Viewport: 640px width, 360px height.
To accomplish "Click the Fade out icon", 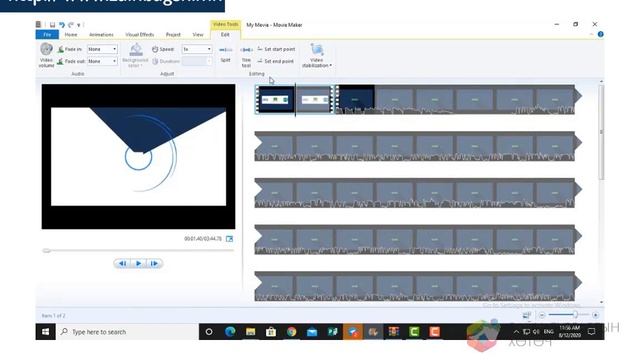I will (x=61, y=61).
